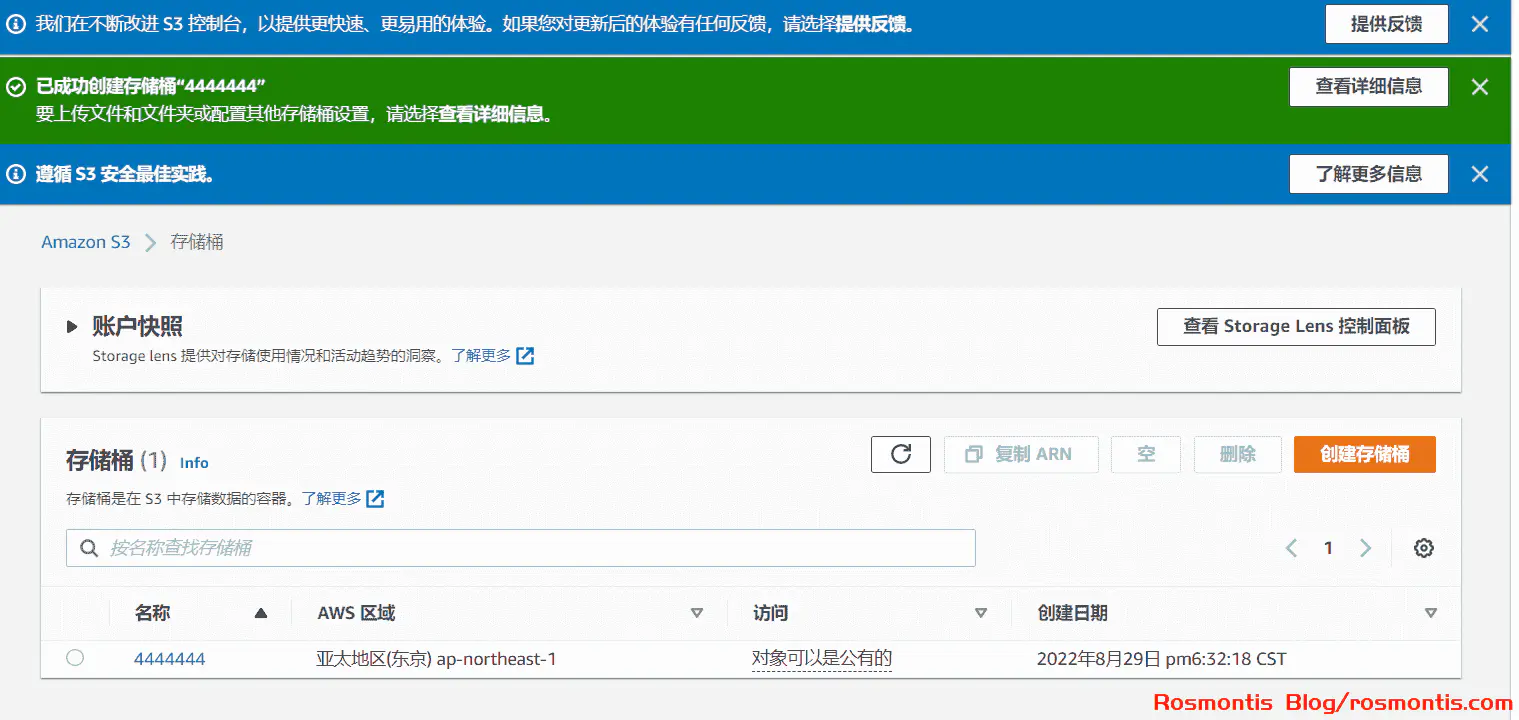Sort by 名称 column ascending arrow
Viewport: 1519px width, 720px height.
tap(261, 613)
